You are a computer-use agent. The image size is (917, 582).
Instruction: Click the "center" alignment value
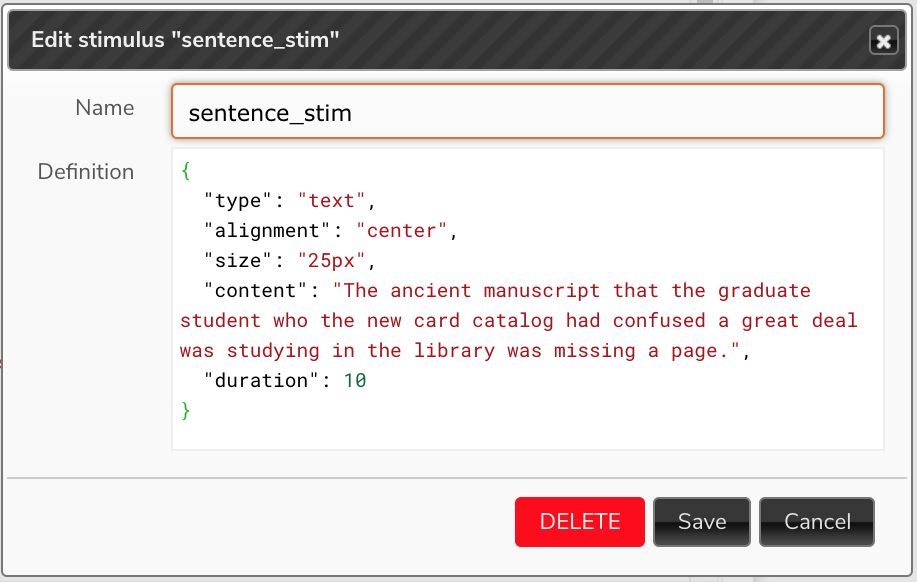pyautogui.click(x=401, y=230)
